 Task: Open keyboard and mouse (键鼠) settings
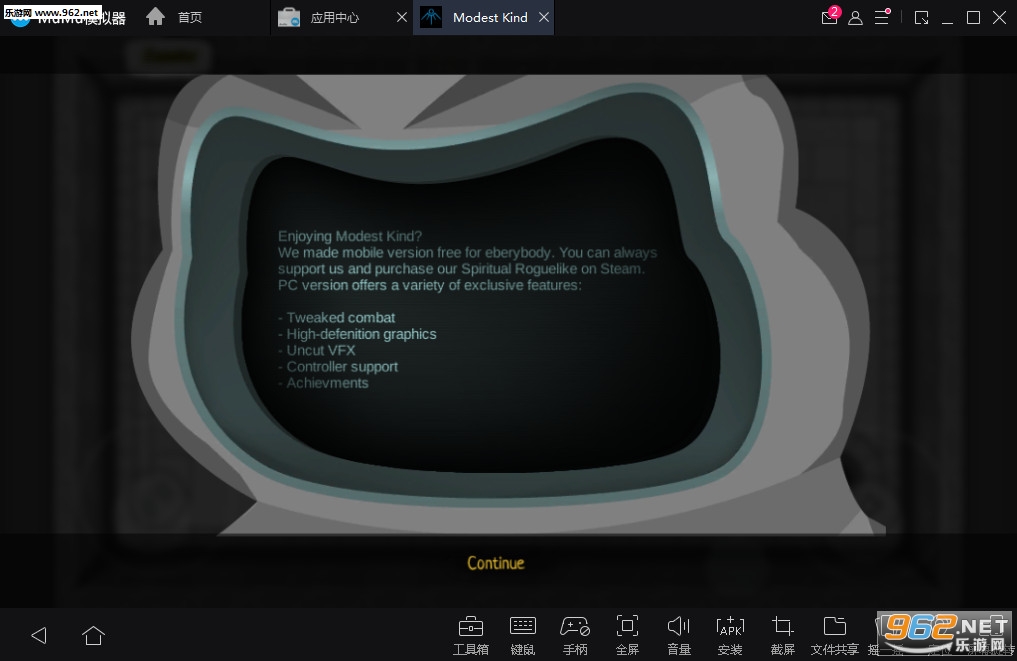click(523, 635)
